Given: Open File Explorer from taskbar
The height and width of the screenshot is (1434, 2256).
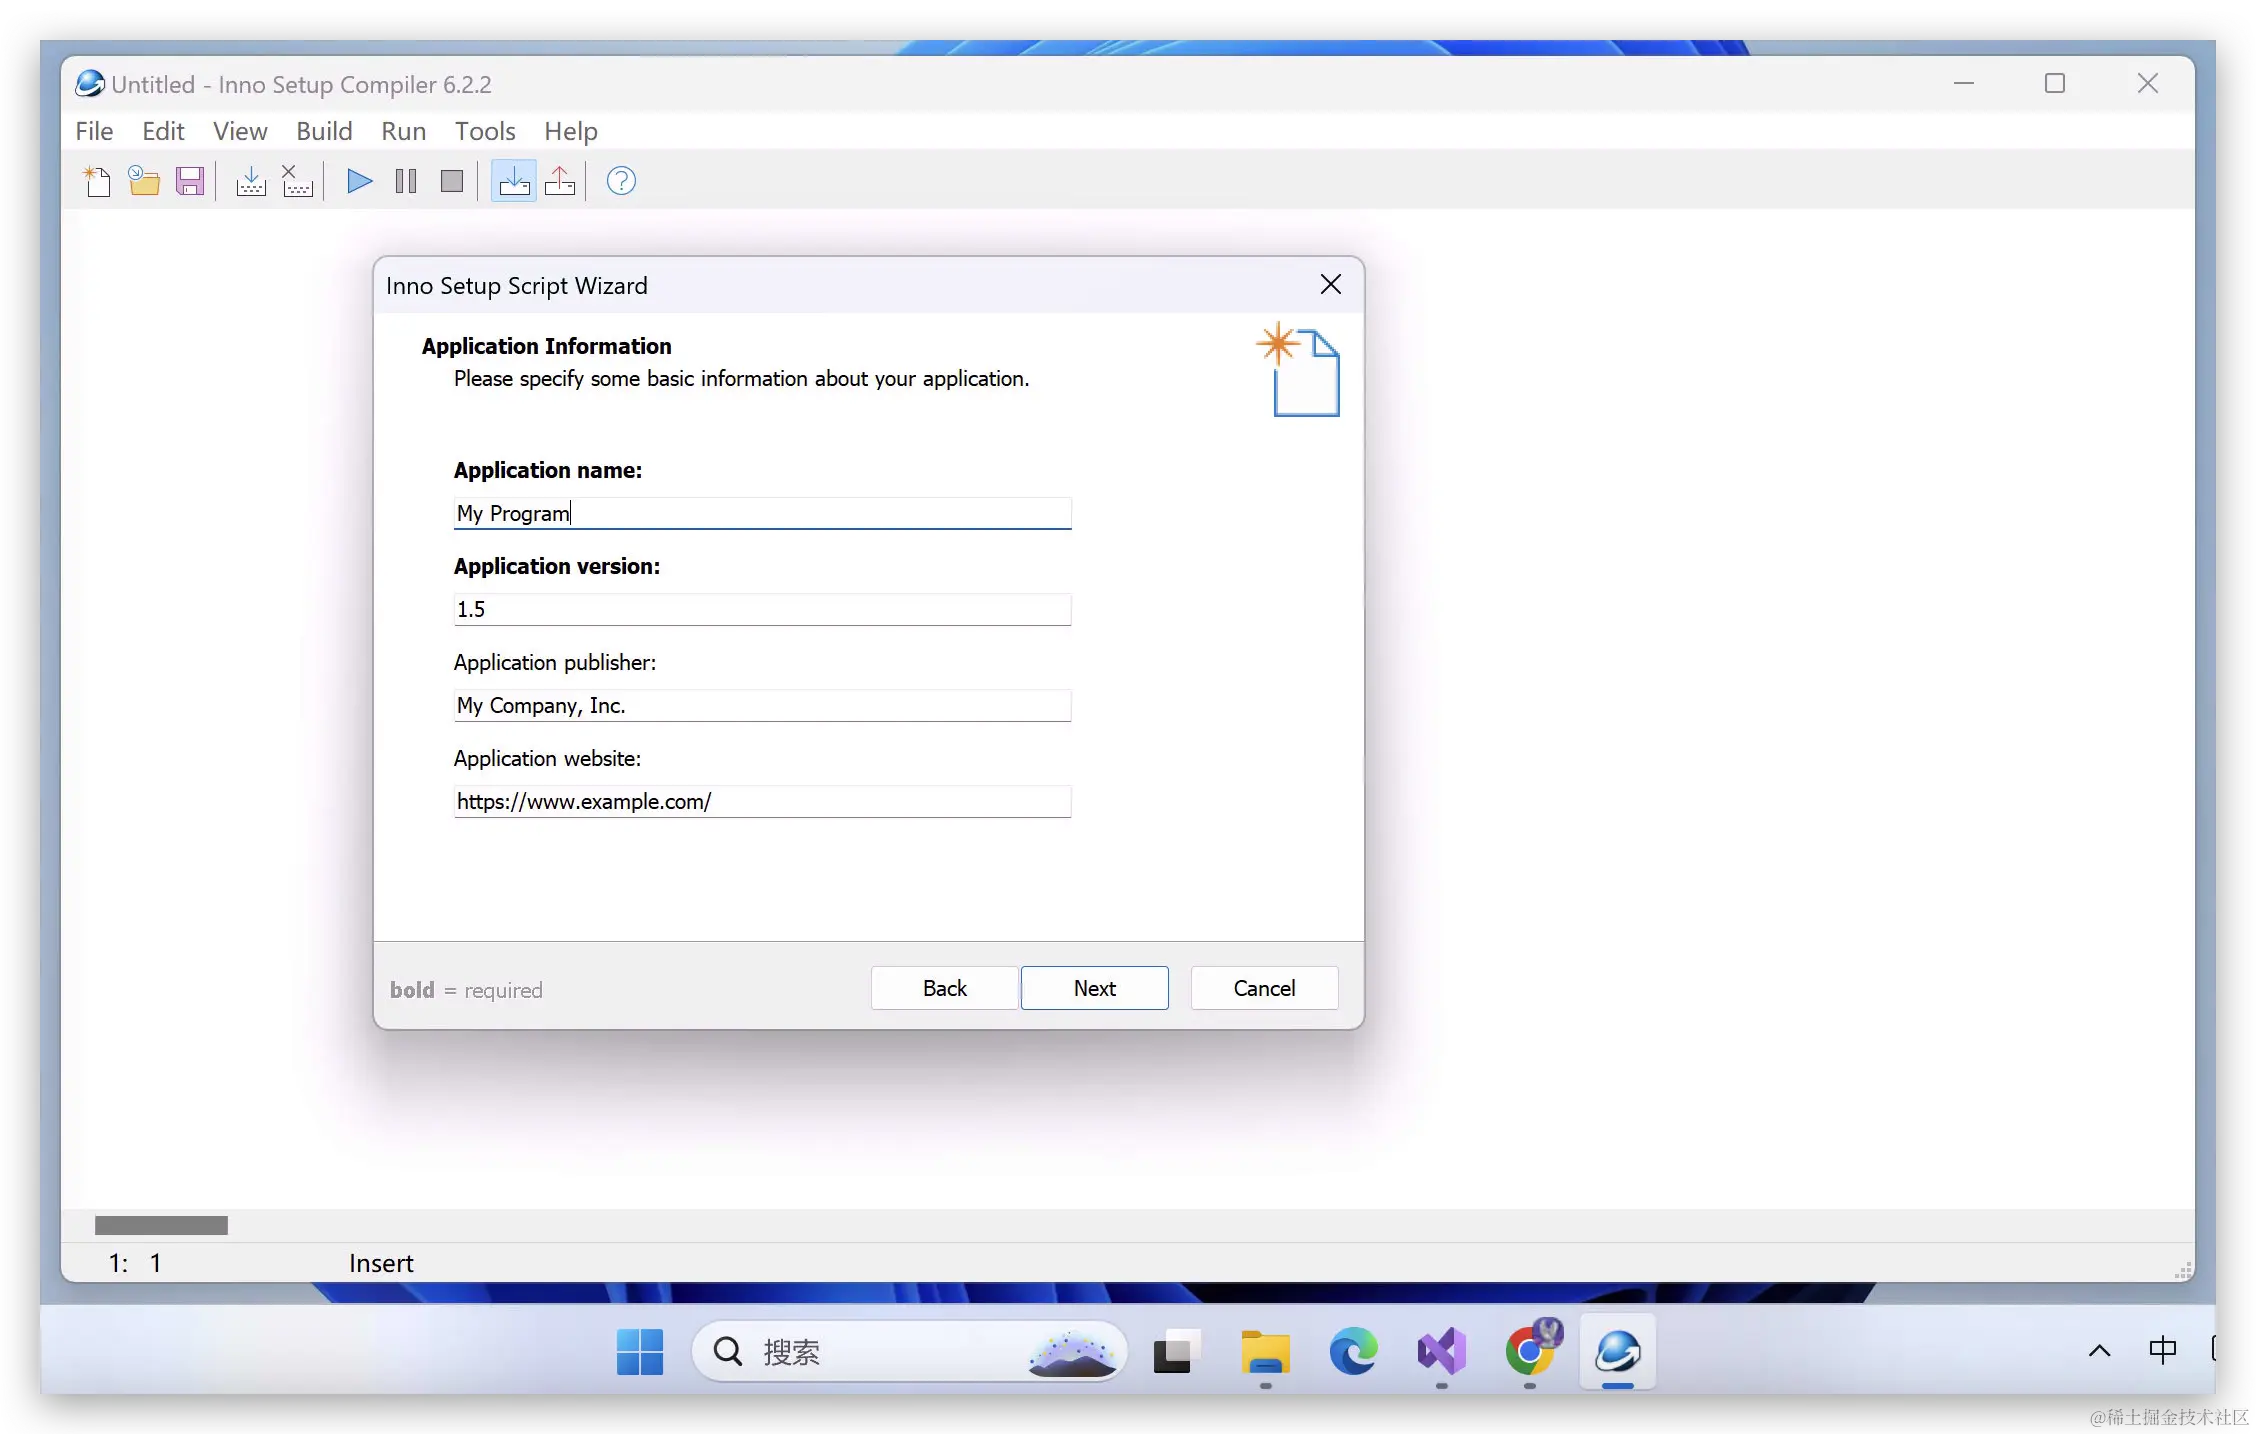Looking at the screenshot, I should (x=1265, y=1352).
